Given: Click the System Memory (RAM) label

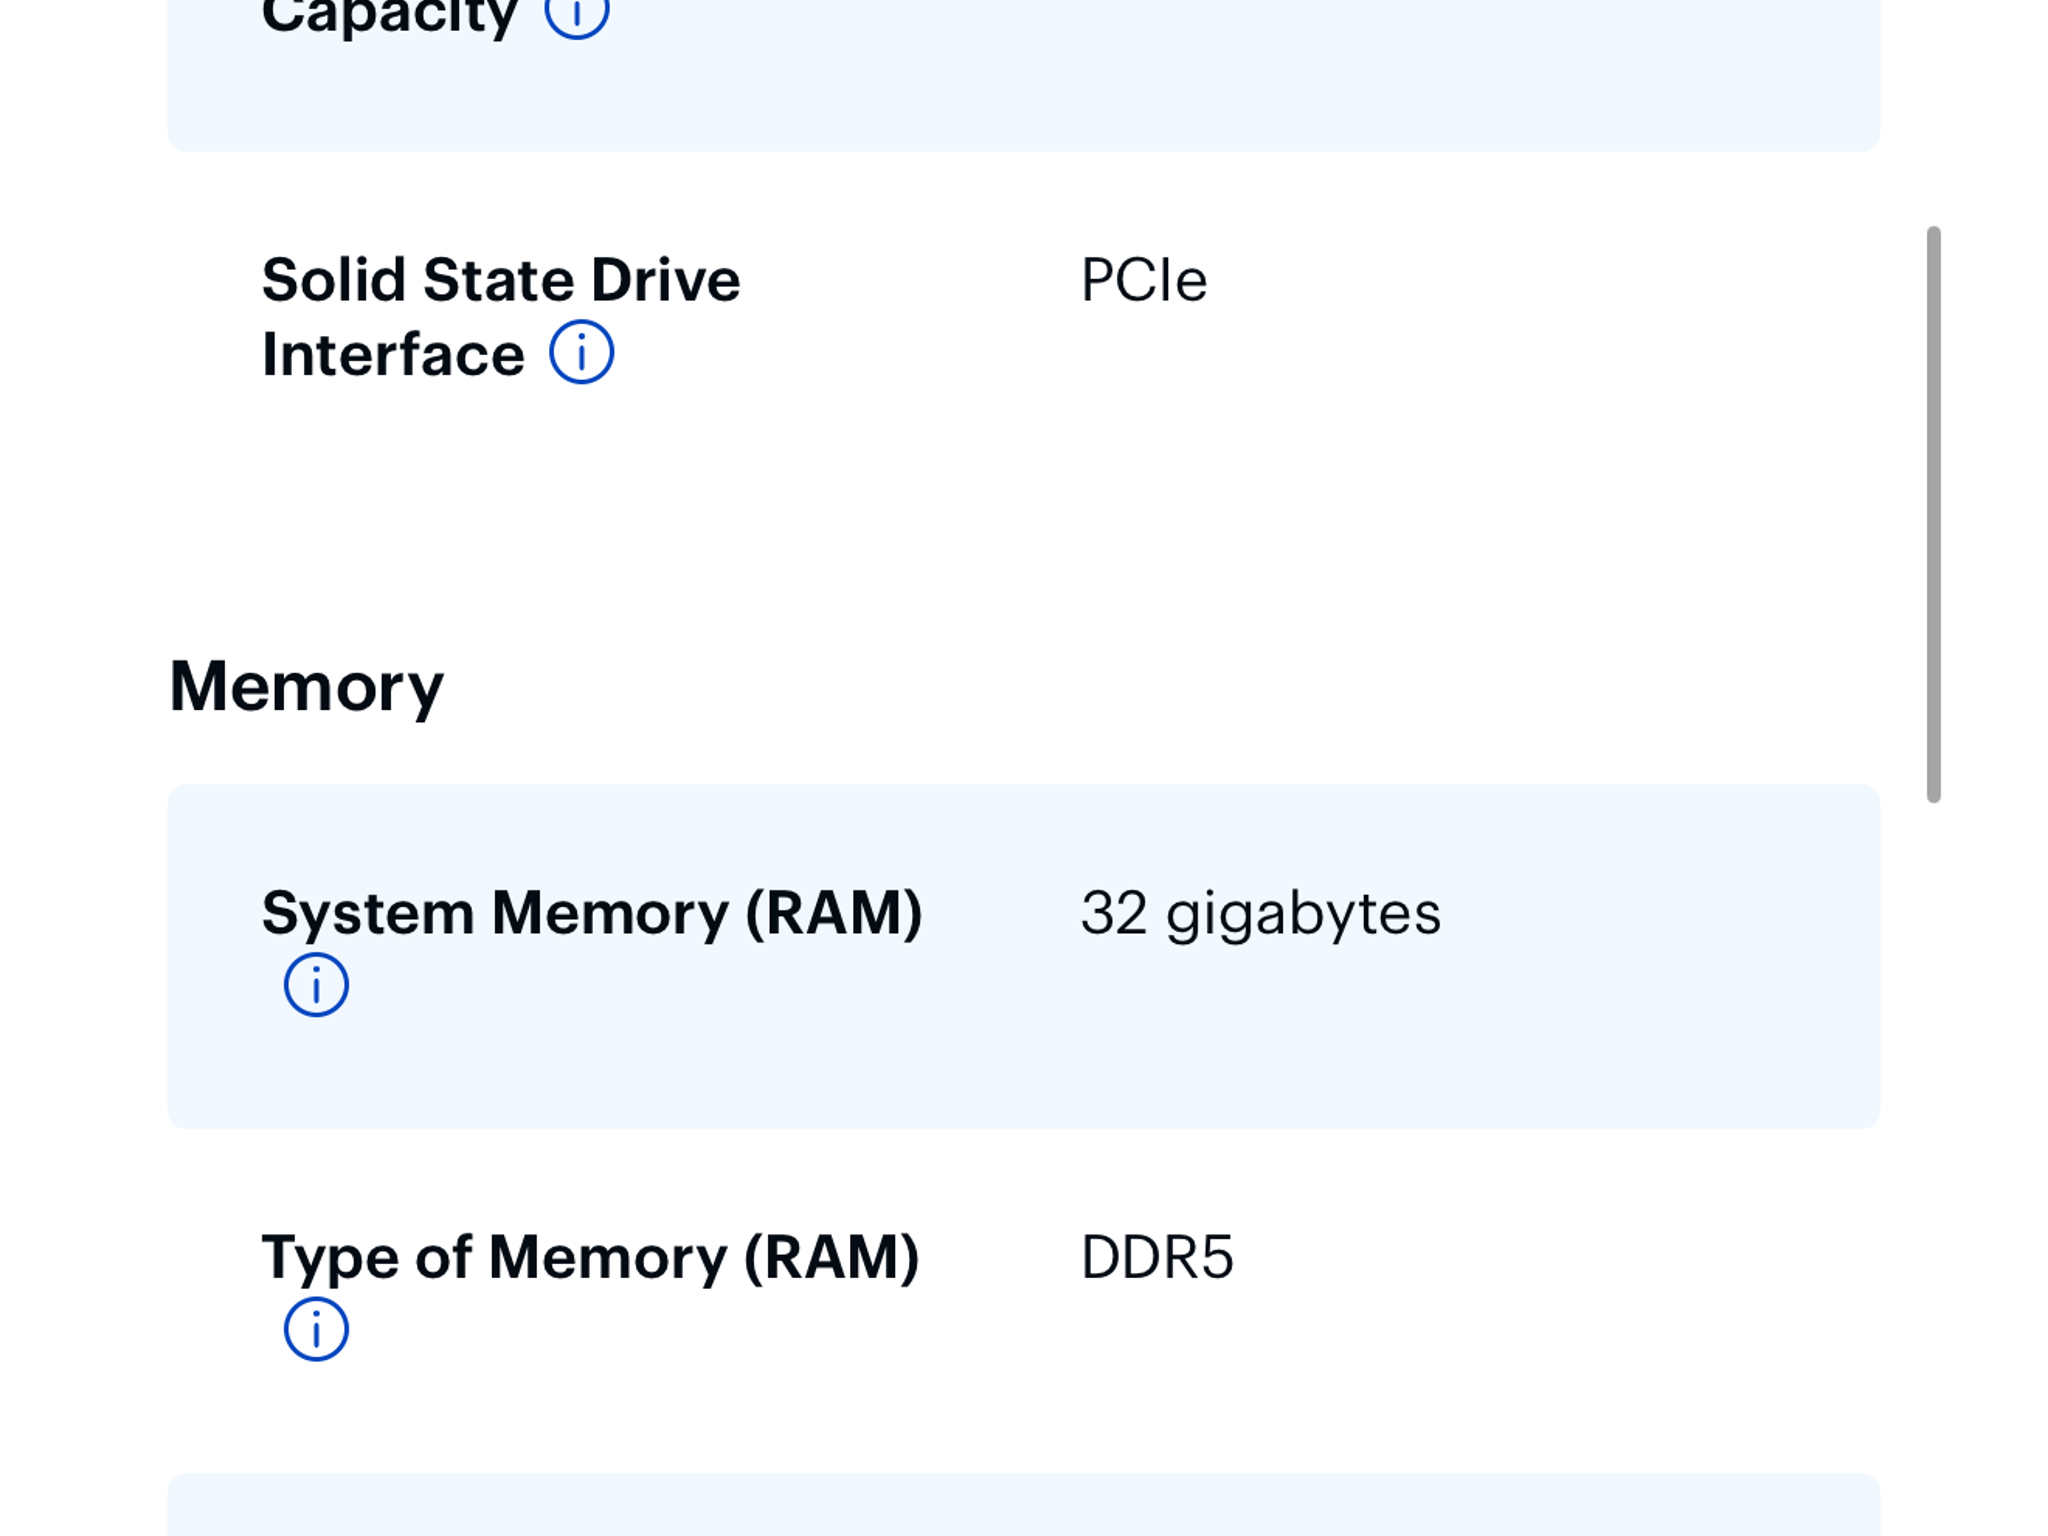Looking at the screenshot, I should pos(592,913).
